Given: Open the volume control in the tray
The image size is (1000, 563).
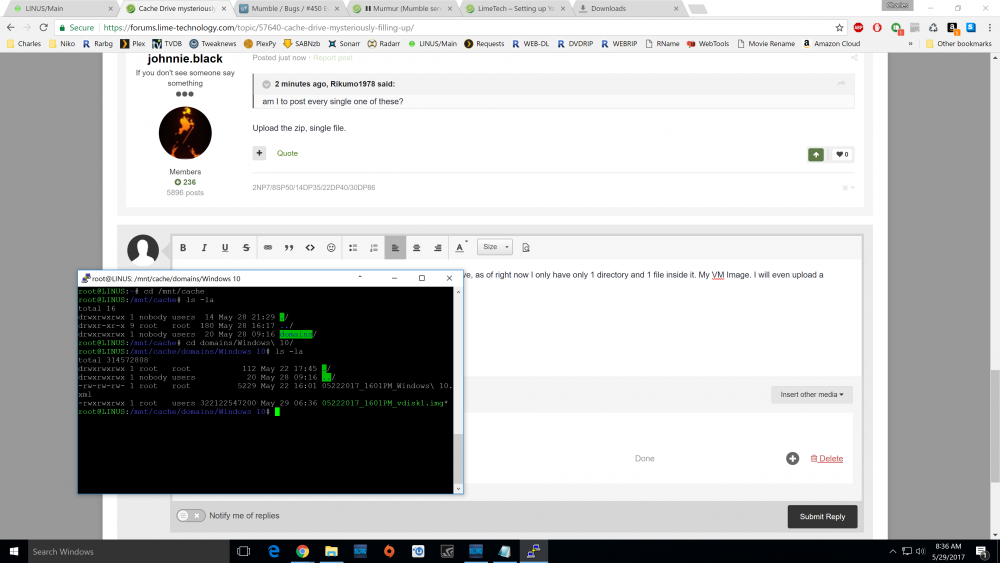Looking at the screenshot, I should (921, 552).
